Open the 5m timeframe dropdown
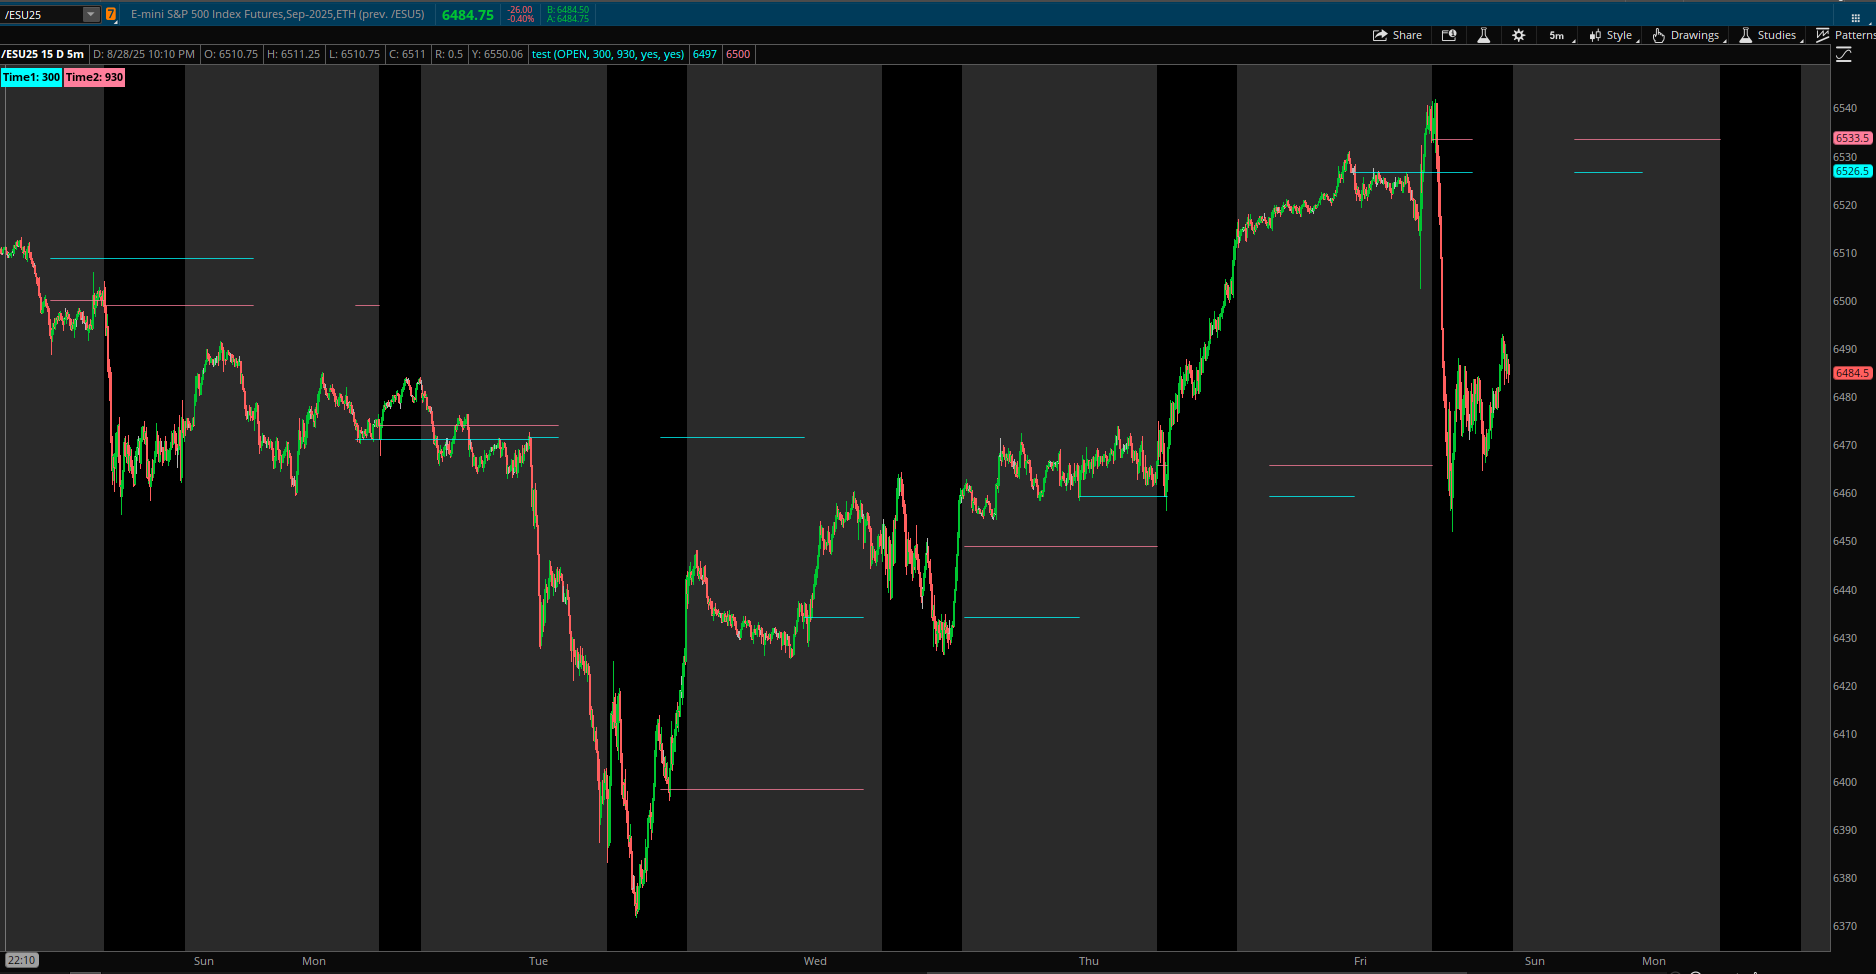Viewport: 1876px width, 974px height. tap(1557, 35)
